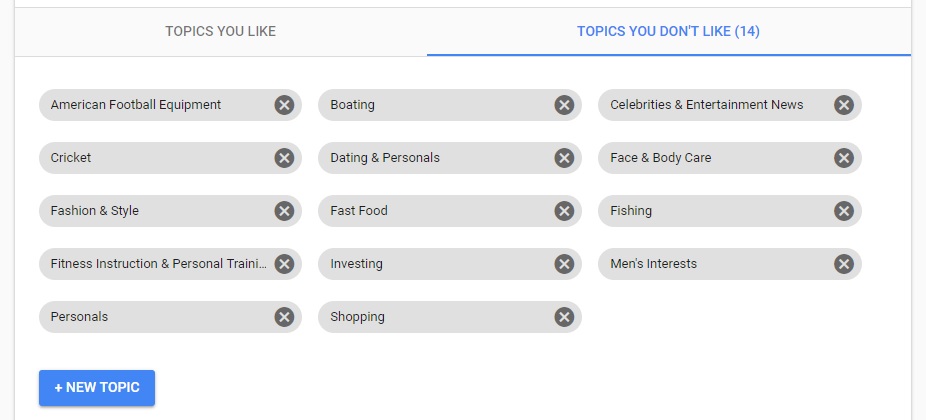
Task: Remove the Personals topic chip
Action: [284, 317]
